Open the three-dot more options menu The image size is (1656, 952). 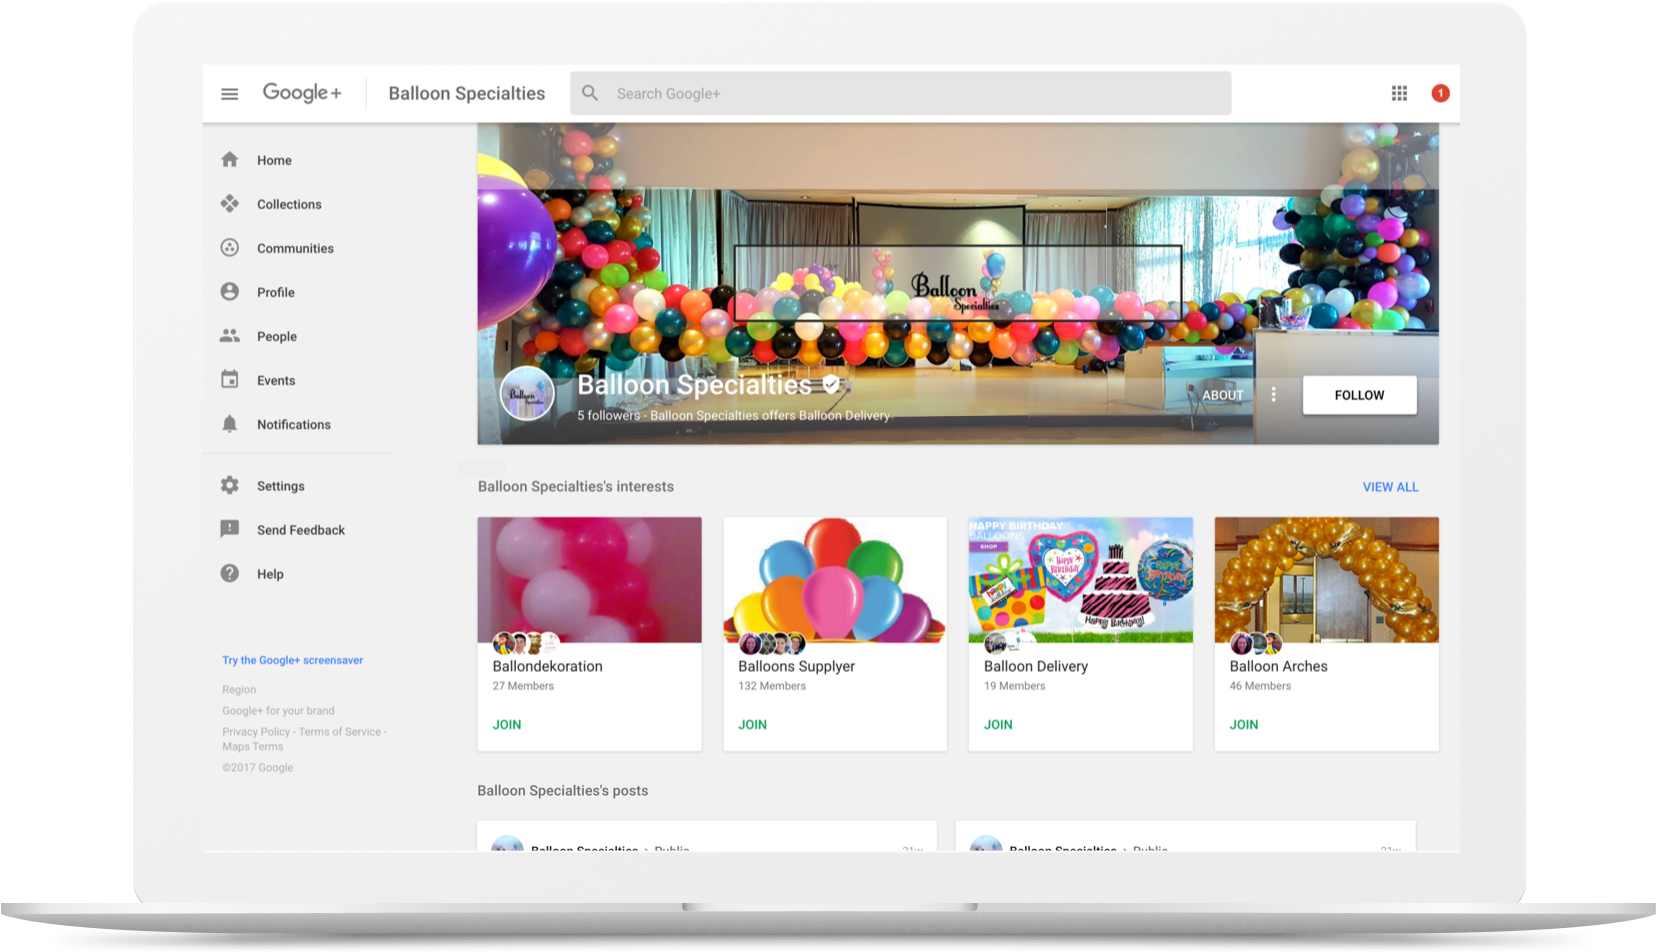click(1273, 395)
